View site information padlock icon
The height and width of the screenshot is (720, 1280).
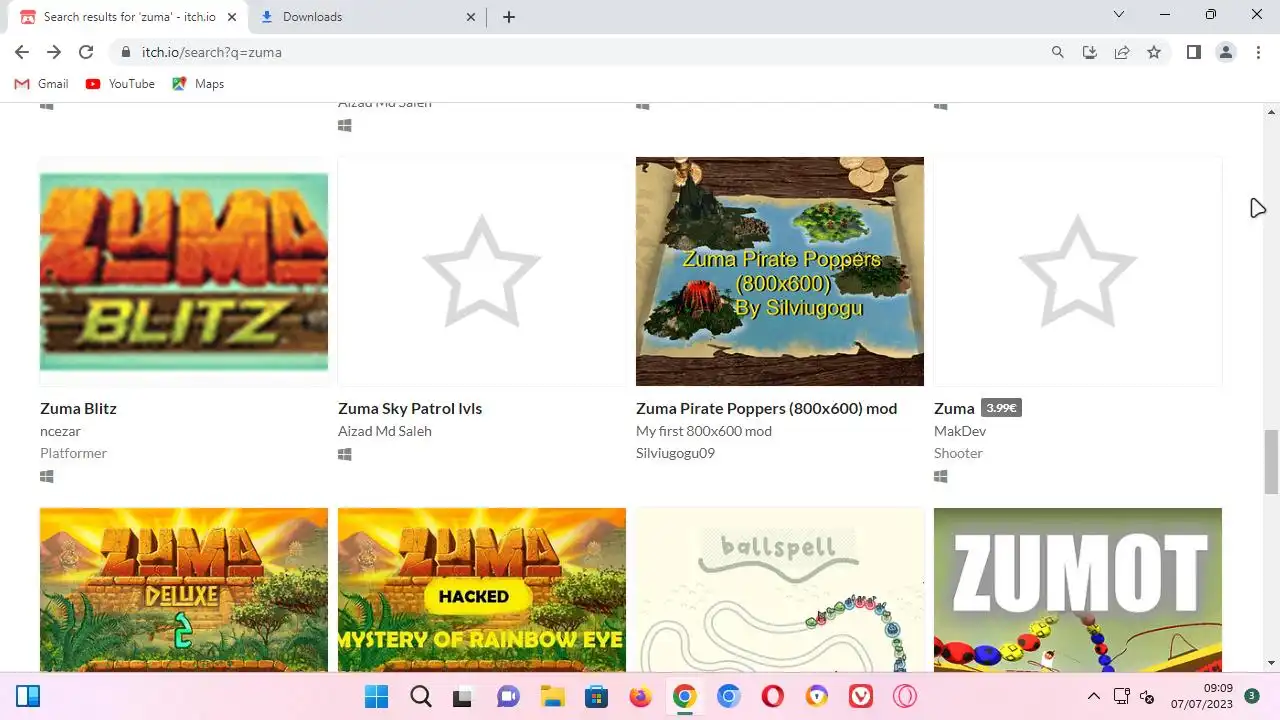click(x=126, y=52)
